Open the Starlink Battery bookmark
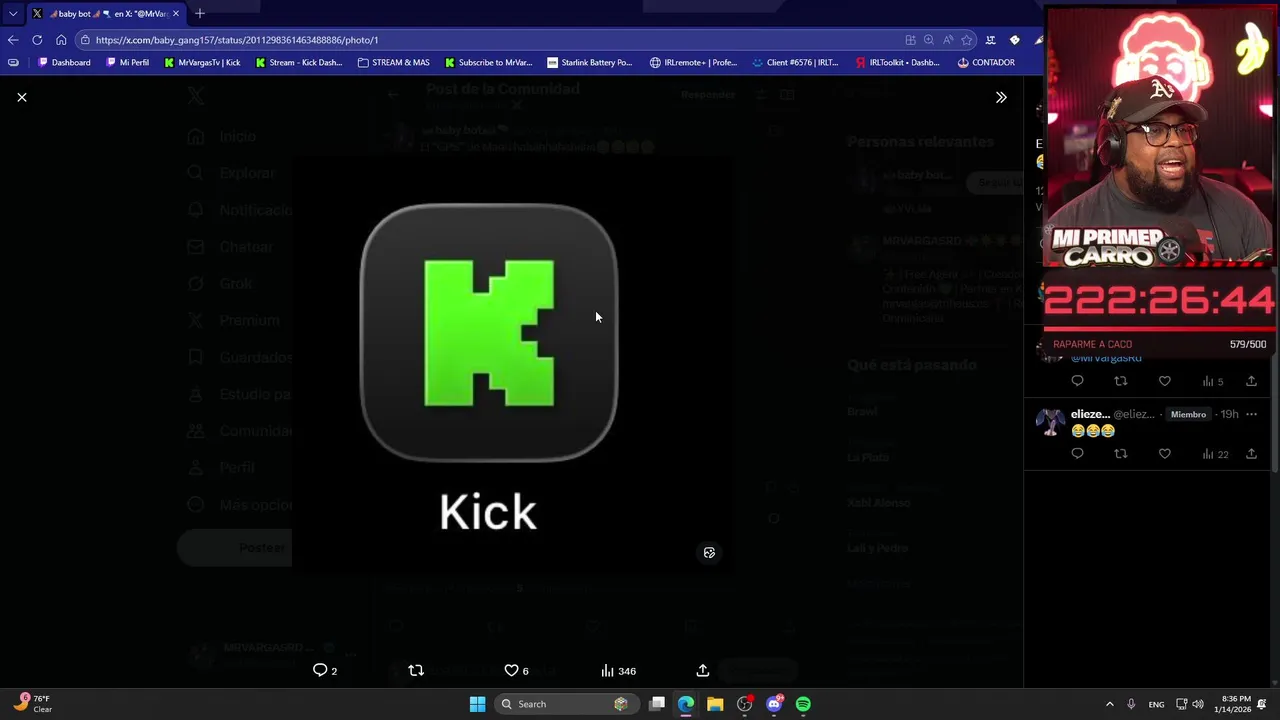1280x720 pixels. click(589, 62)
